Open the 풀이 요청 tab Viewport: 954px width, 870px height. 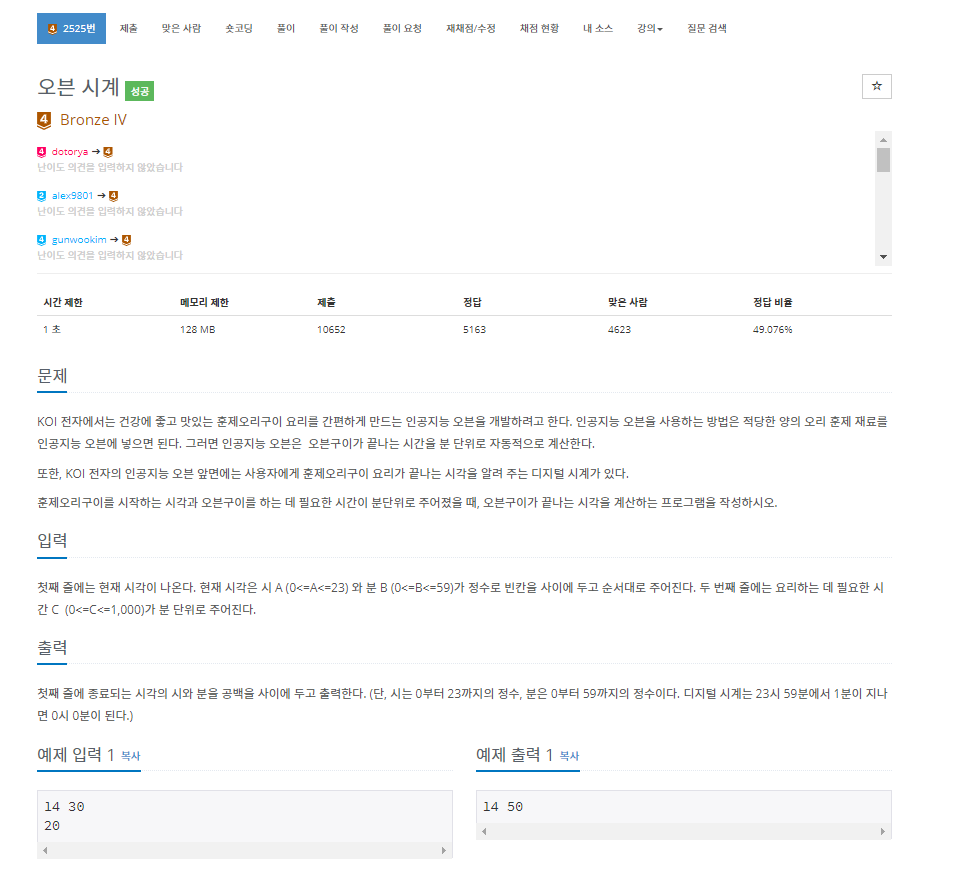[402, 29]
